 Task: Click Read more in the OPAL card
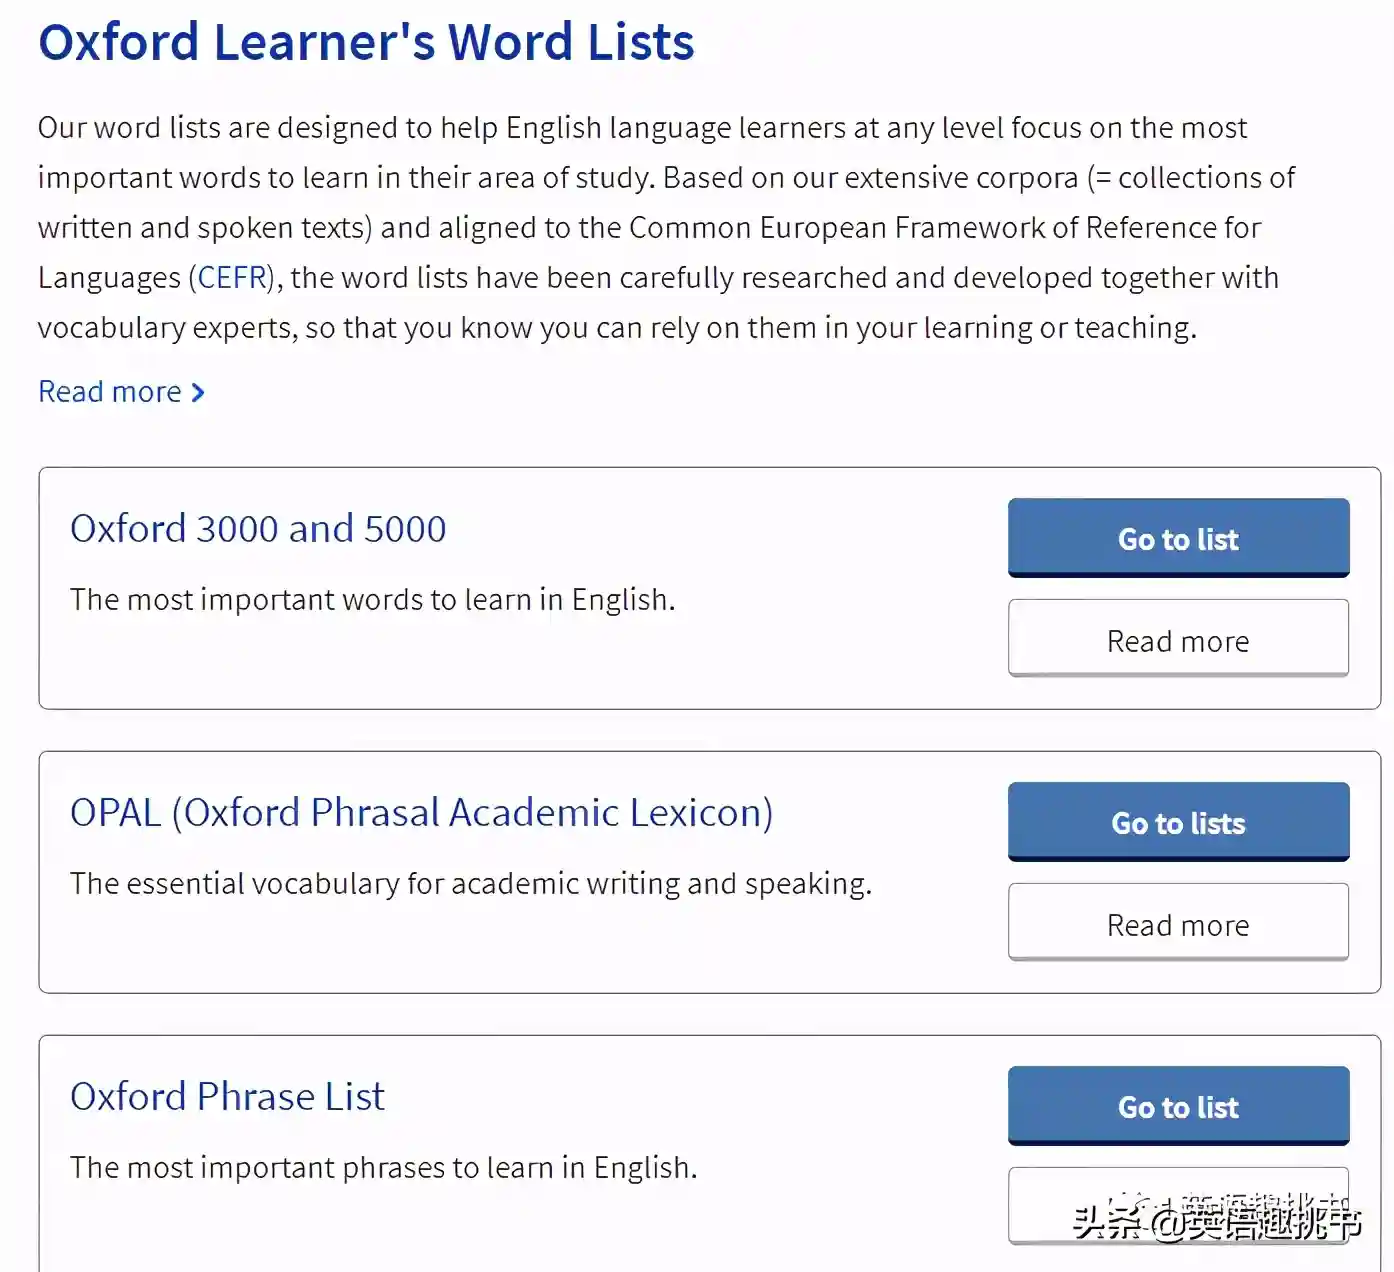(1178, 924)
